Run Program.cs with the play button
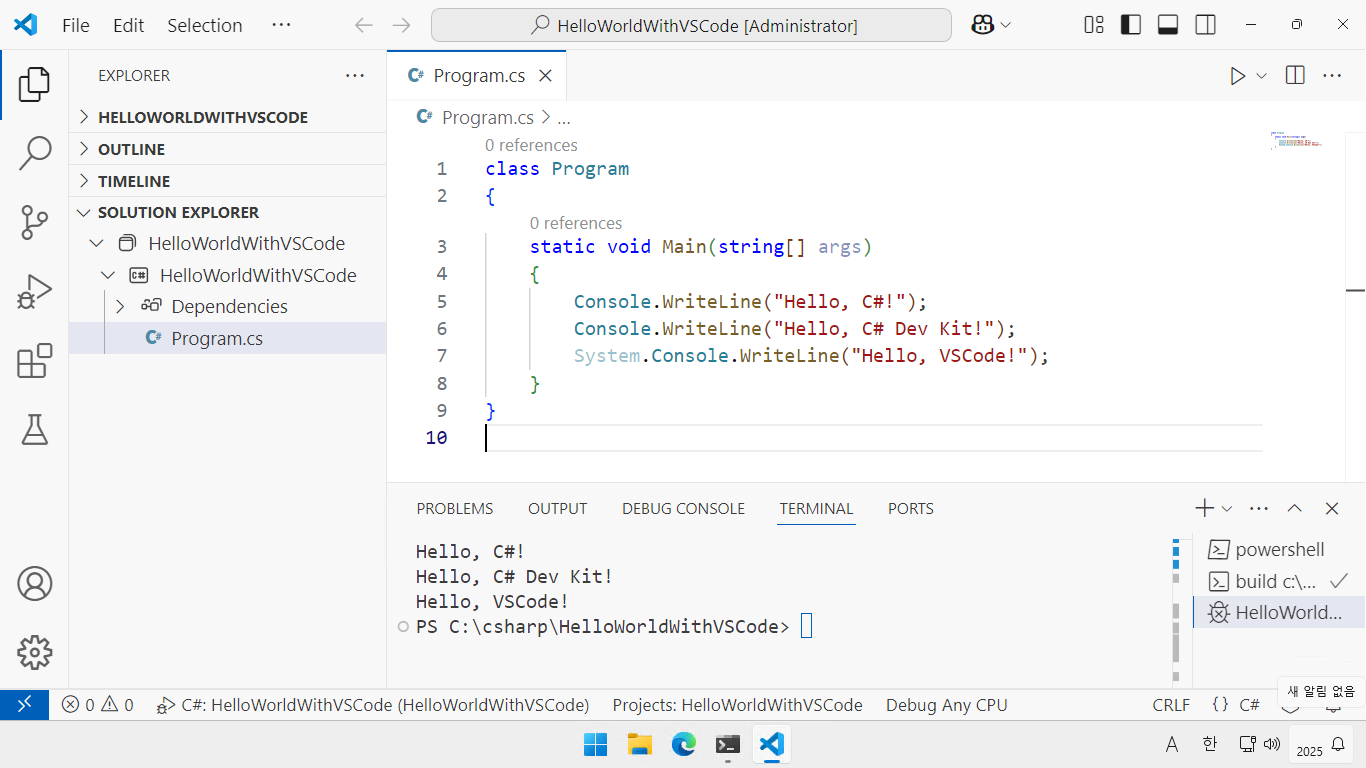 coord(1238,75)
